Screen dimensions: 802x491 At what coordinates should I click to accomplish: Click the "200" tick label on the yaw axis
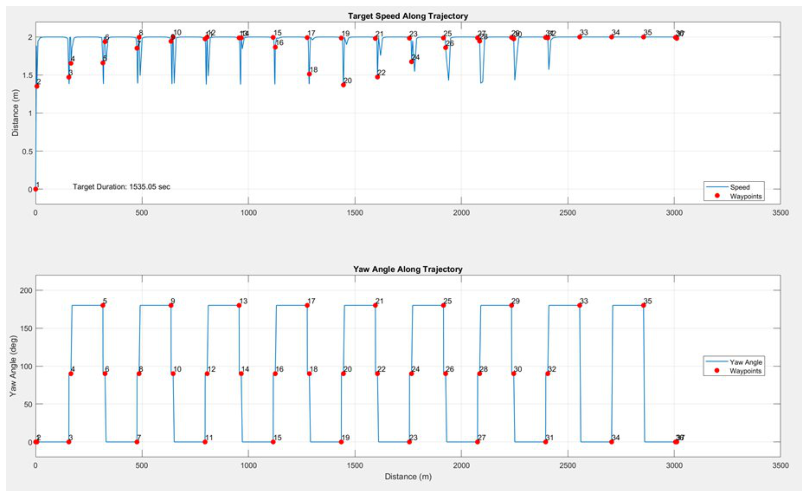[x=27, y=291]
